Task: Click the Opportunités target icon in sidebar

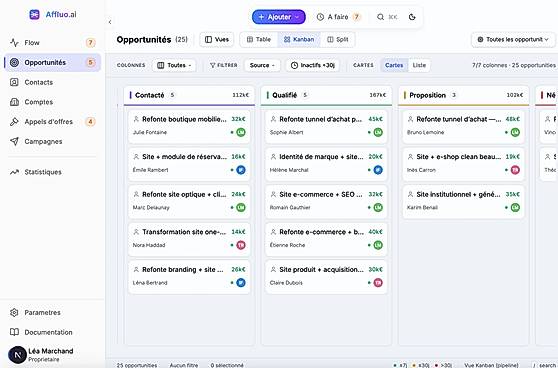Action: tap(14, 62)
